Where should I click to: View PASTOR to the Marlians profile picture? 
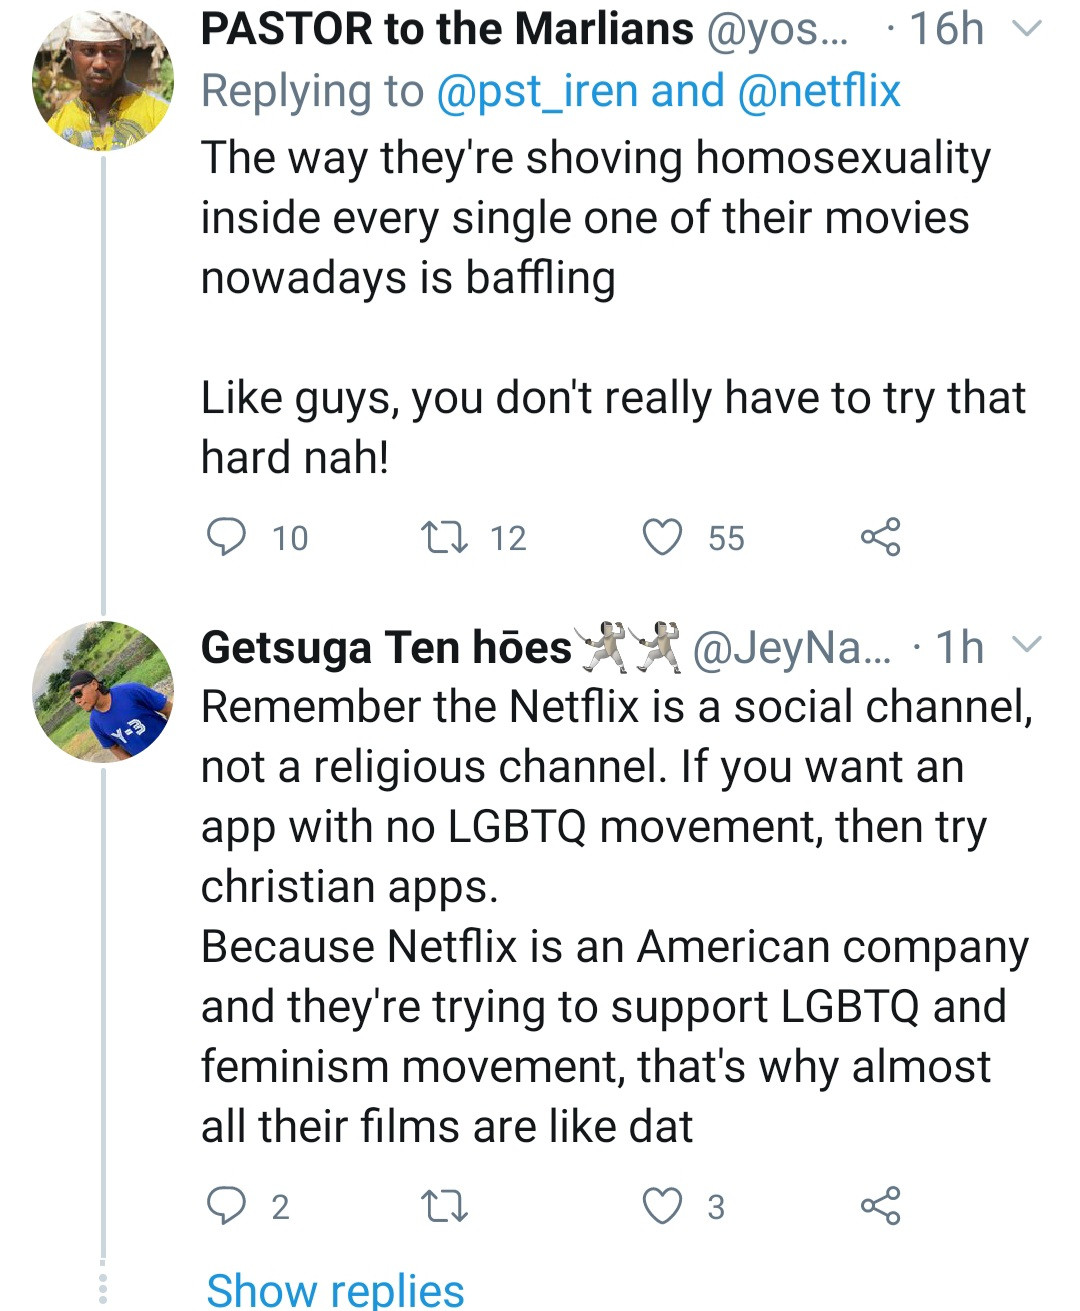[102, 81]
